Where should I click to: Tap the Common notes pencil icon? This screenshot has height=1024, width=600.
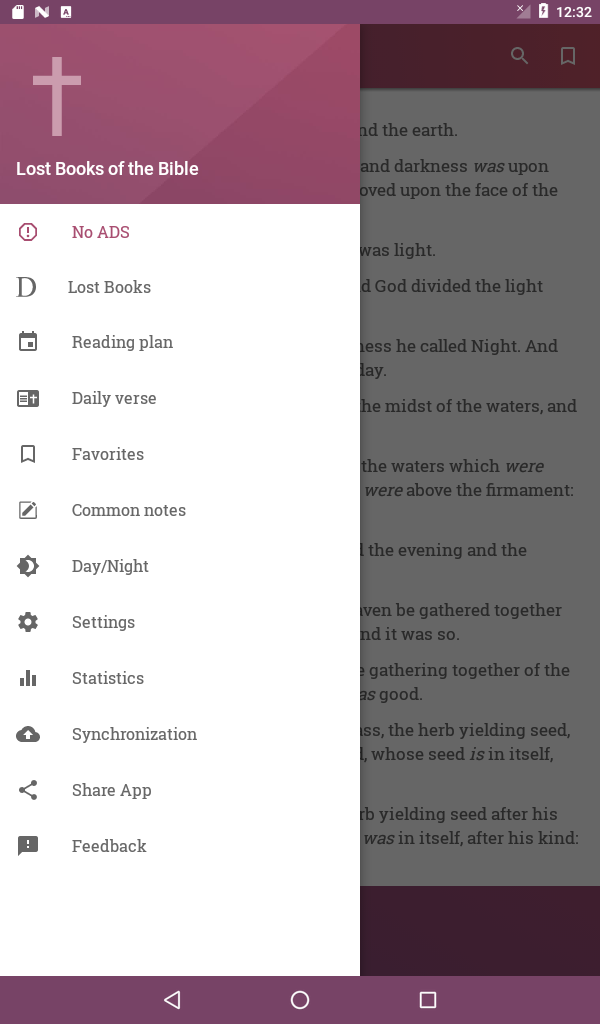(x=28, y=510)
